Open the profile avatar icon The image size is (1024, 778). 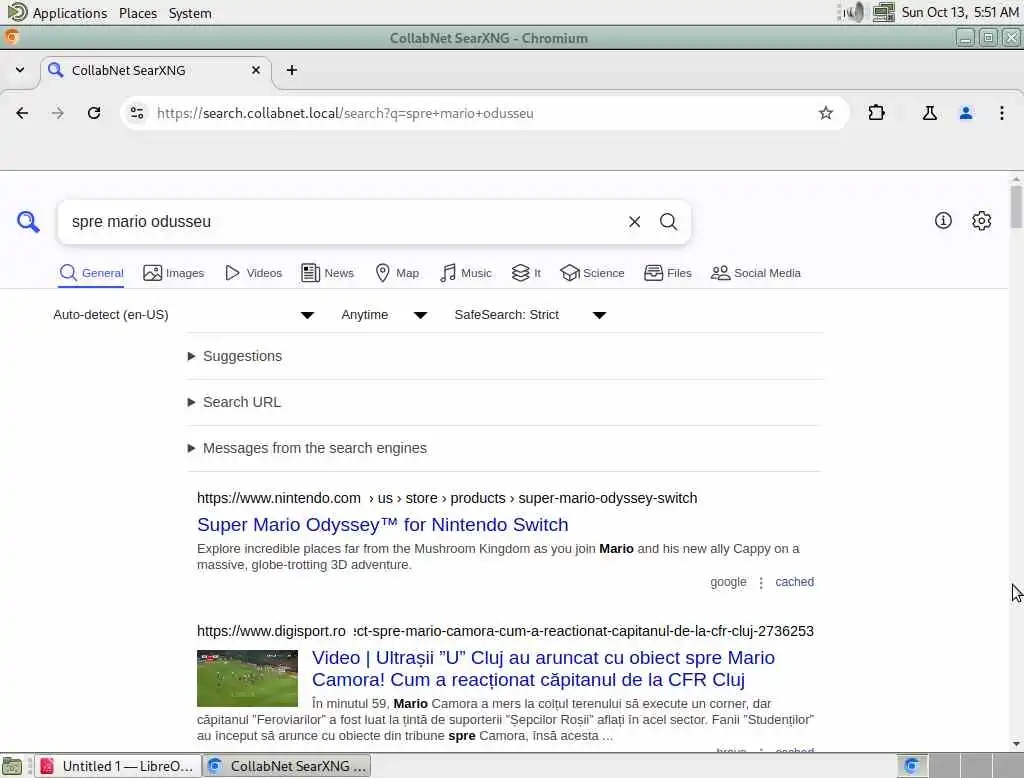[x=966, y=113]
